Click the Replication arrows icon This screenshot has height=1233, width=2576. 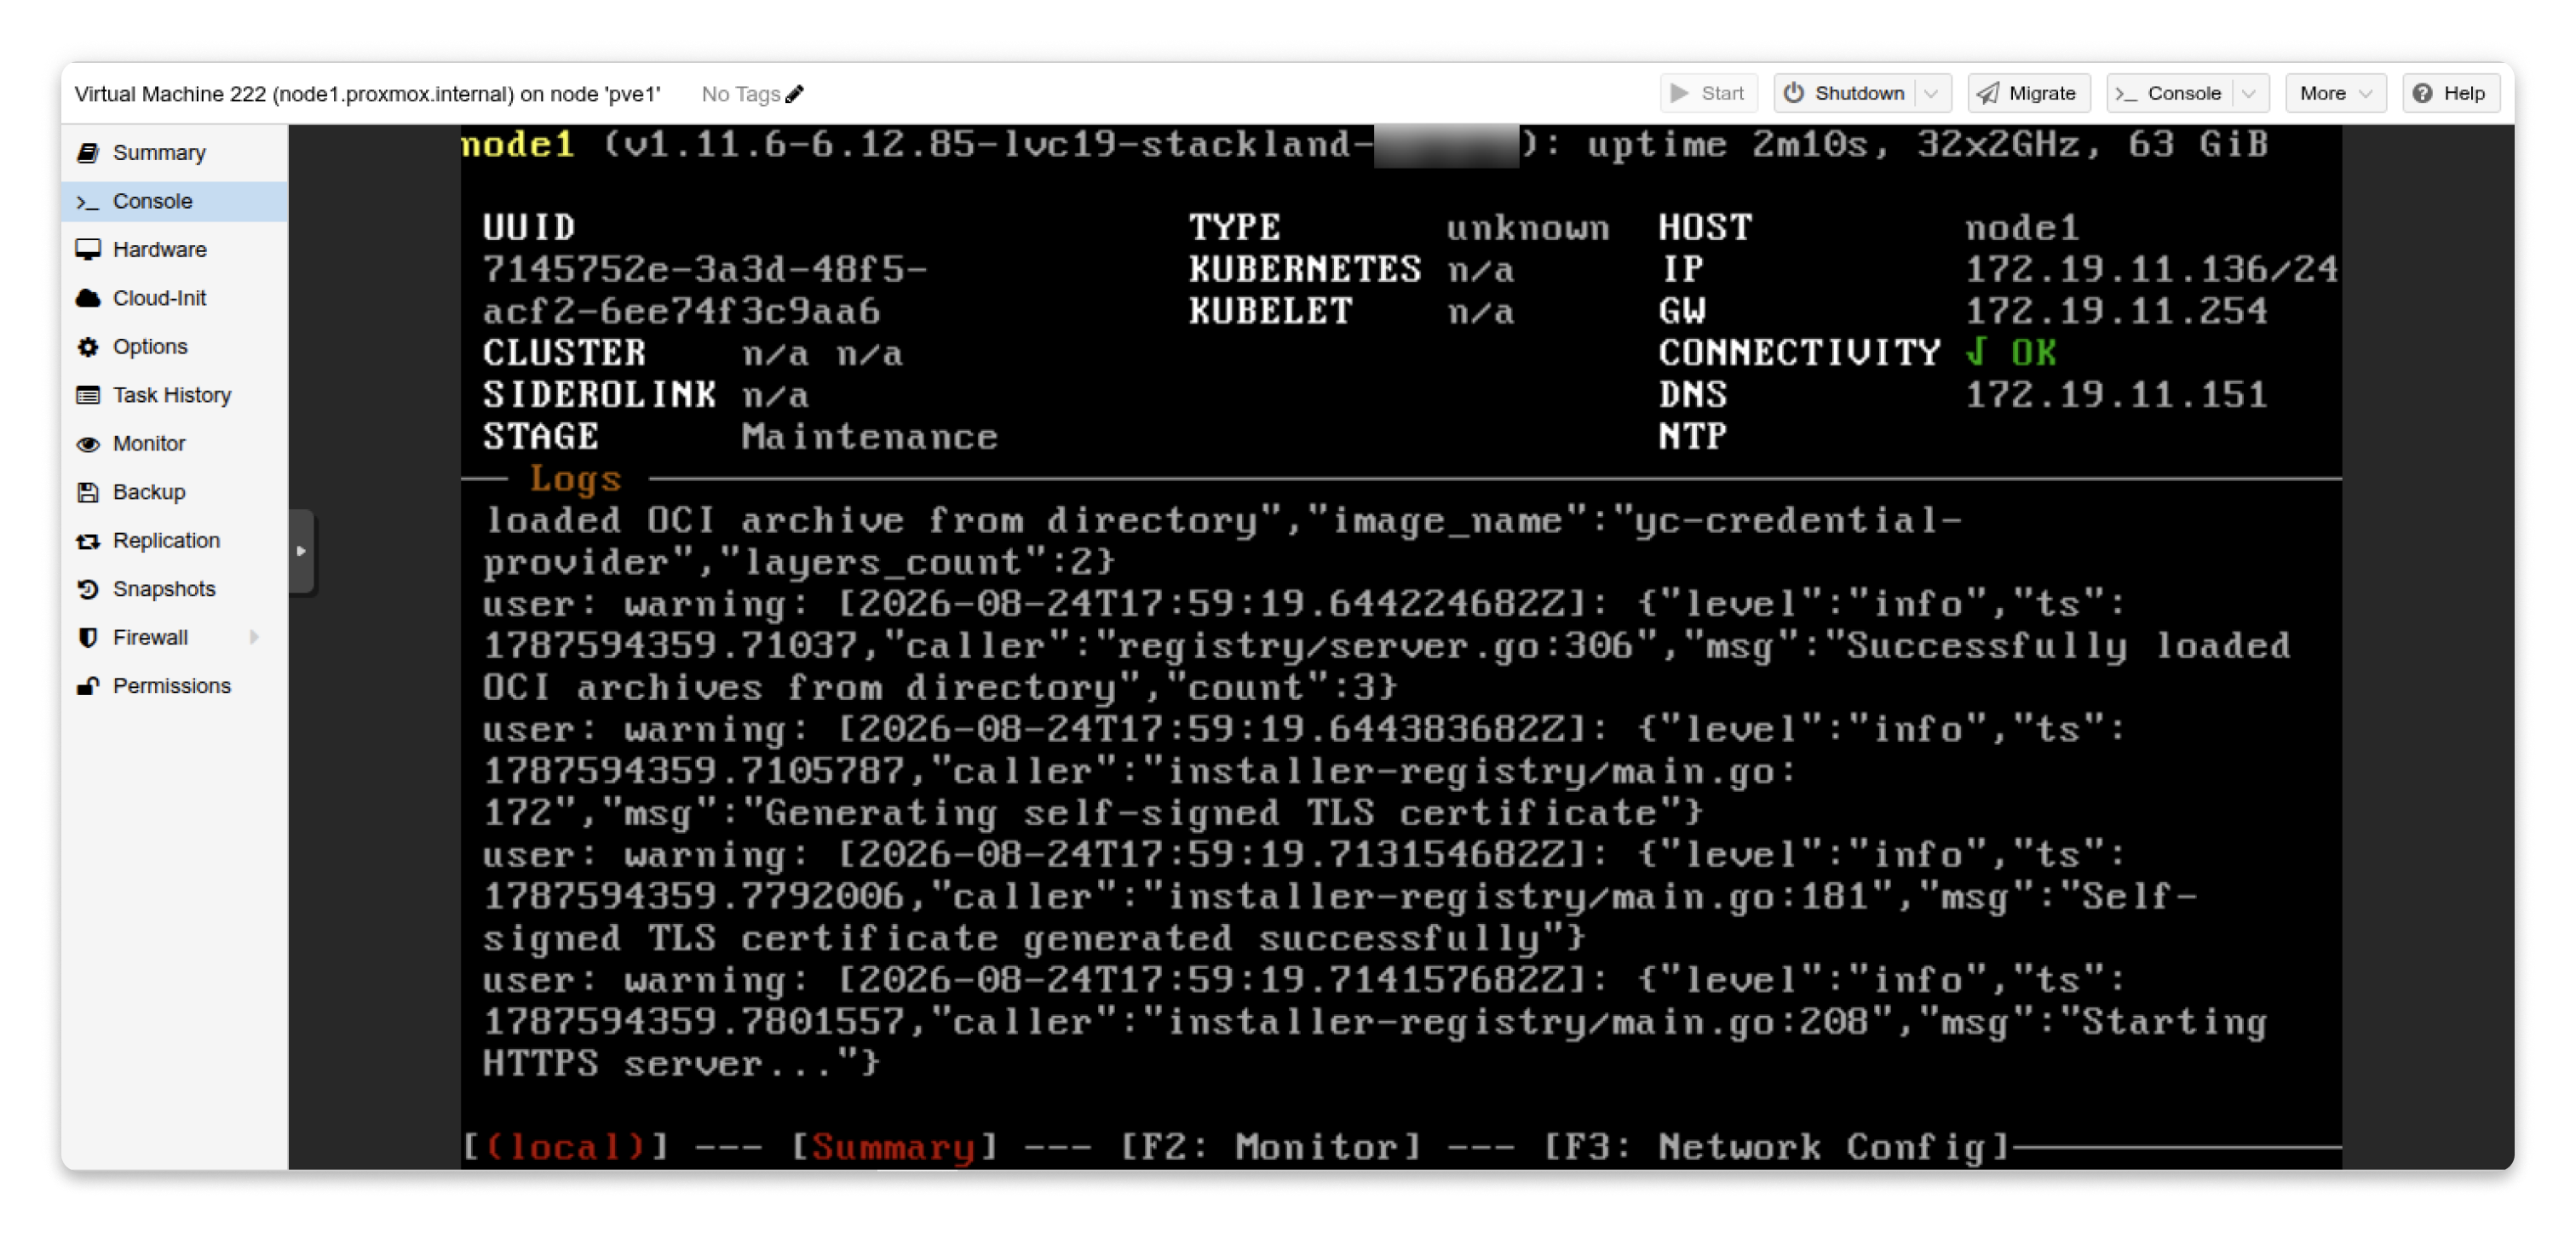point(88,541)
